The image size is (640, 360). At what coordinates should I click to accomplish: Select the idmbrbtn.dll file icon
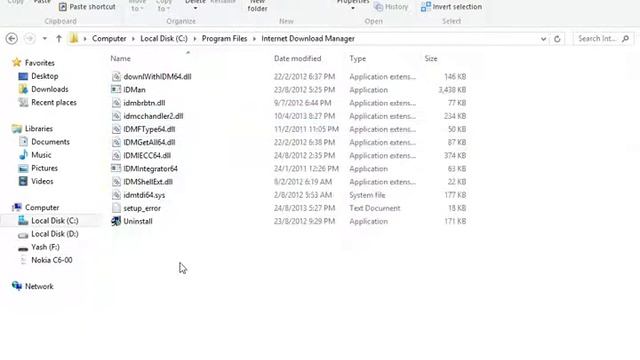116,103
